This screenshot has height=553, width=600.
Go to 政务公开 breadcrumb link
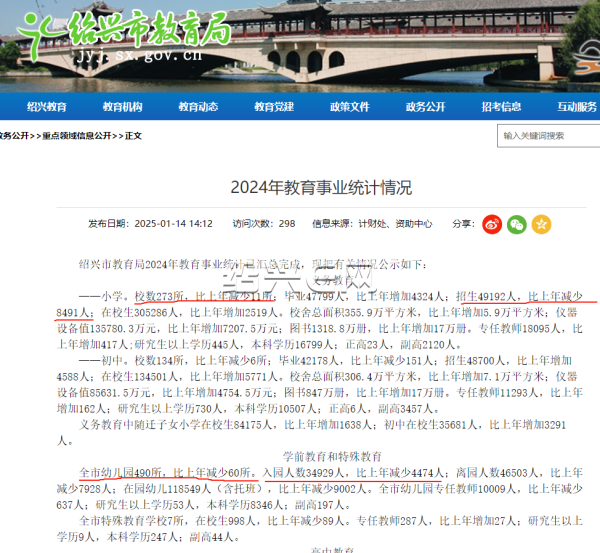(x=14, y=136)
